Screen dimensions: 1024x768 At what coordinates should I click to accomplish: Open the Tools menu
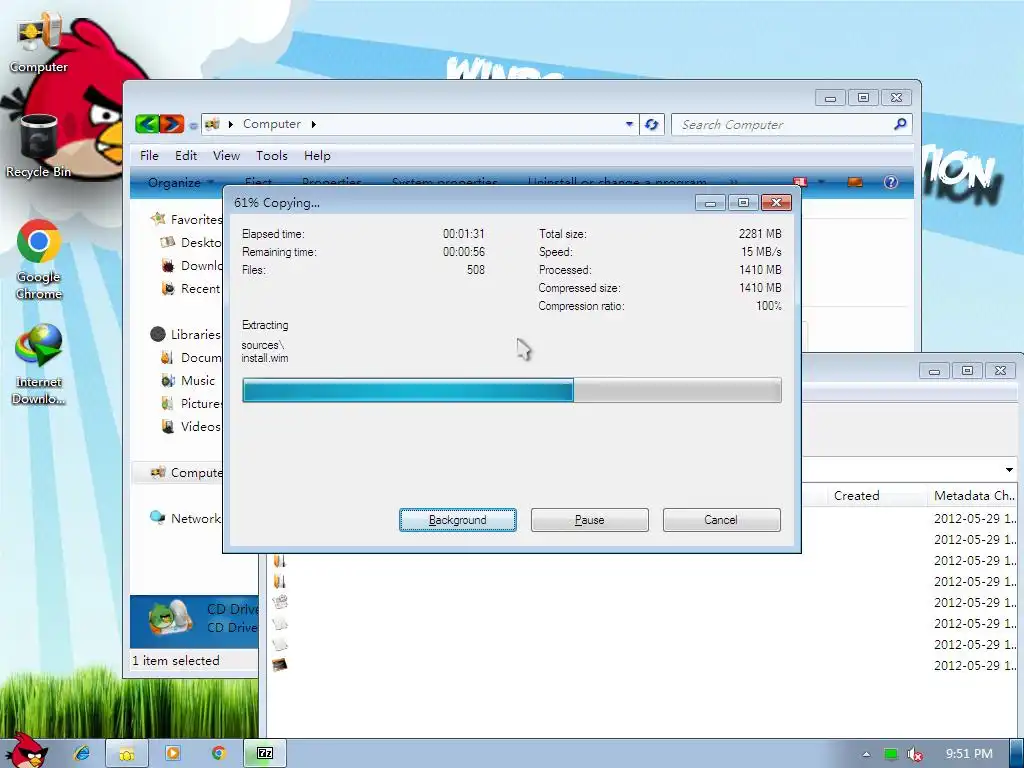click(x=272, y=155)
